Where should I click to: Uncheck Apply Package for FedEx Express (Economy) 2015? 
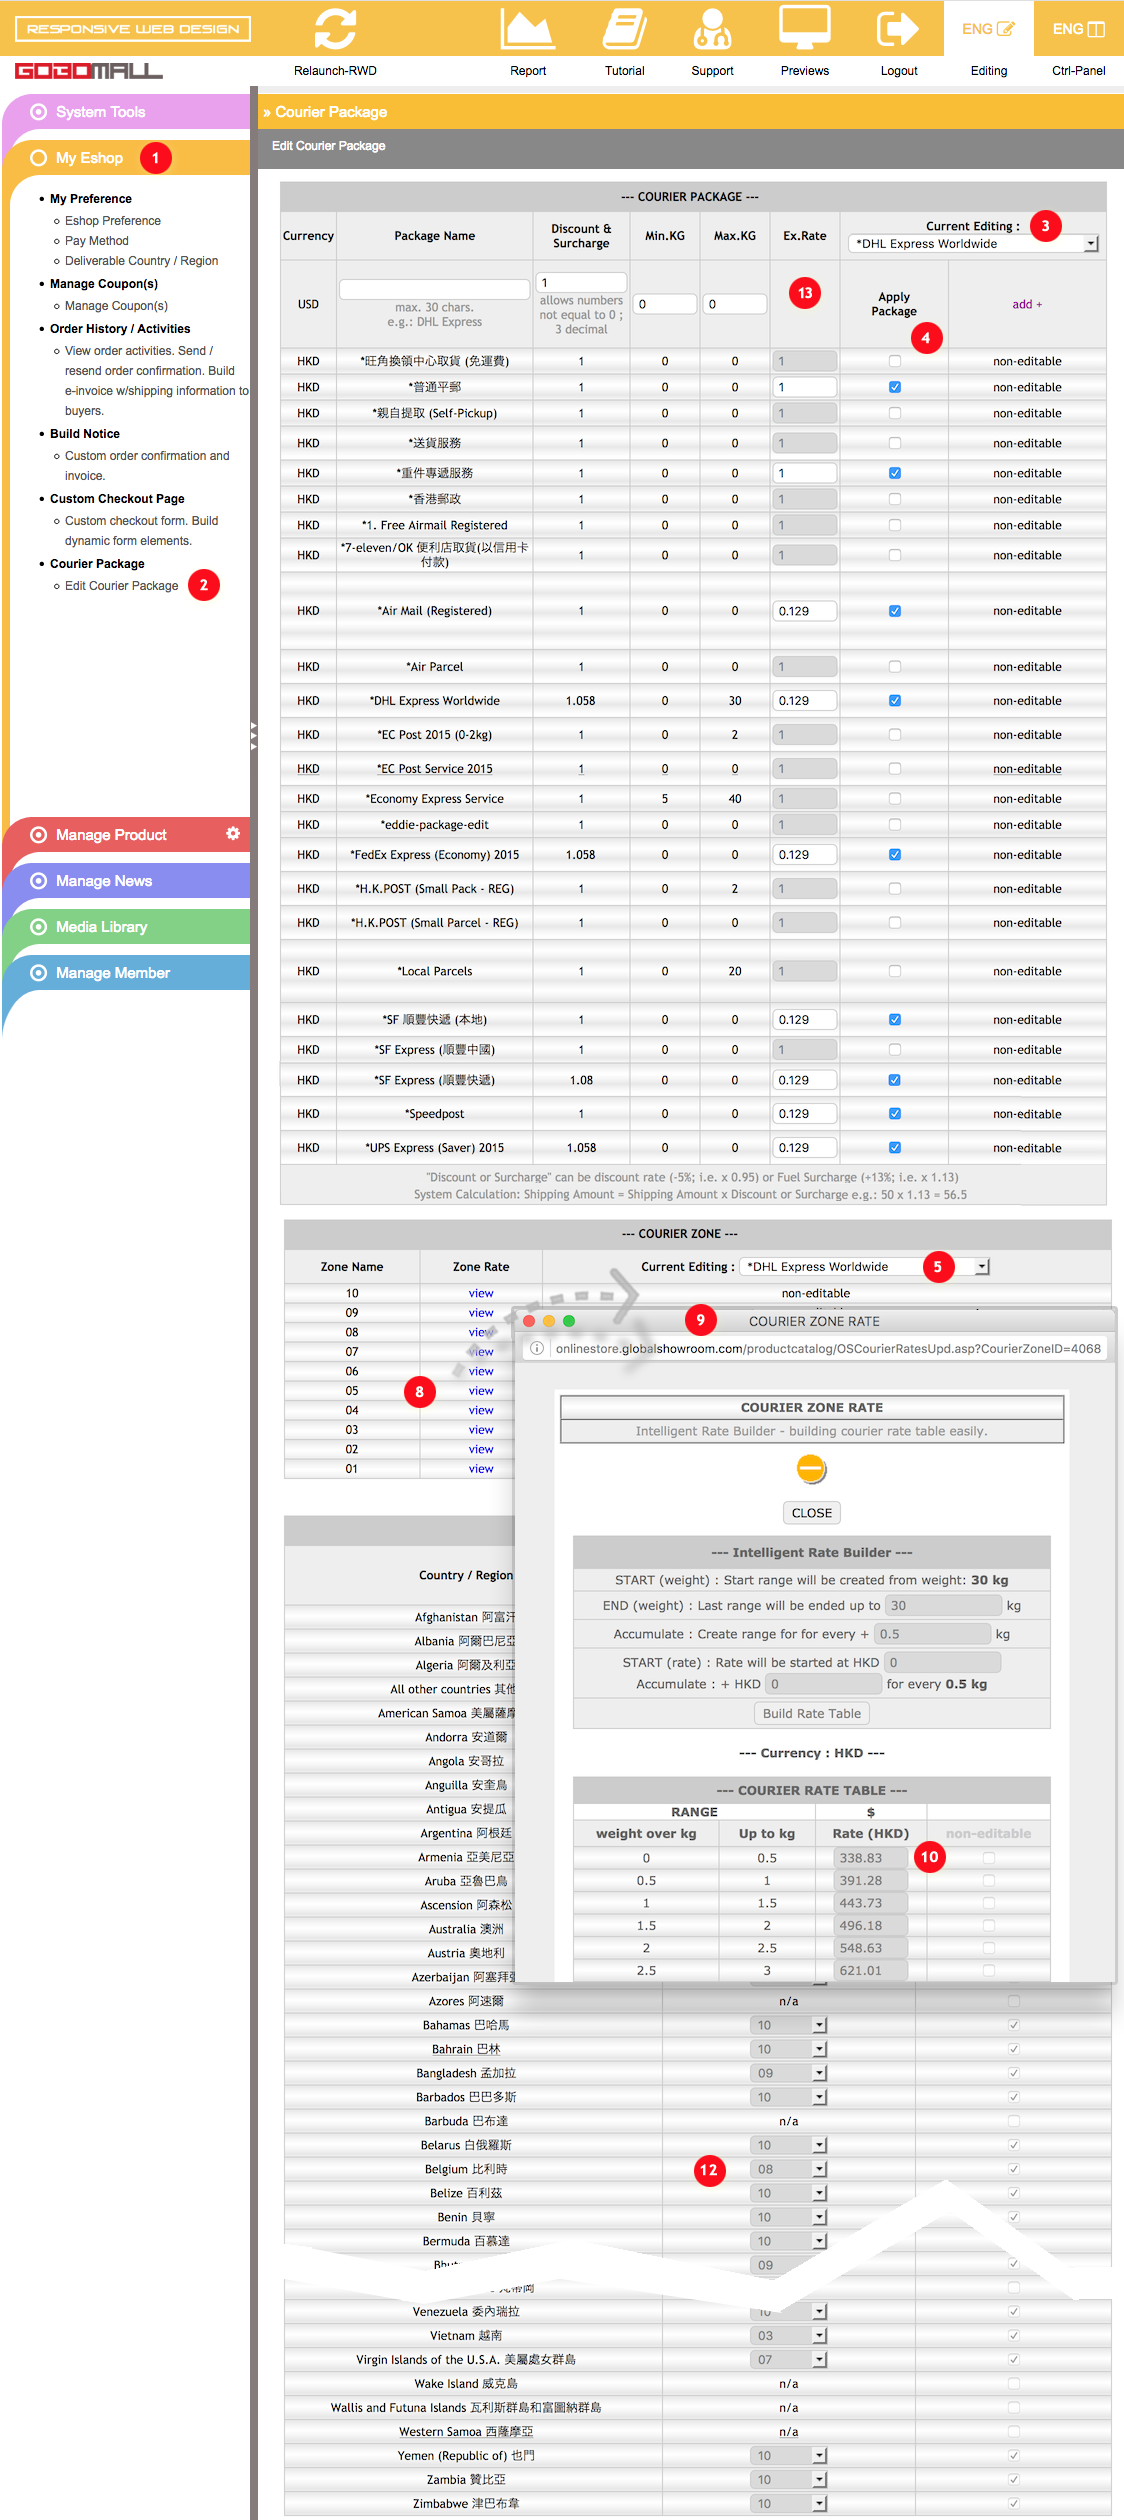pos(895,855)
